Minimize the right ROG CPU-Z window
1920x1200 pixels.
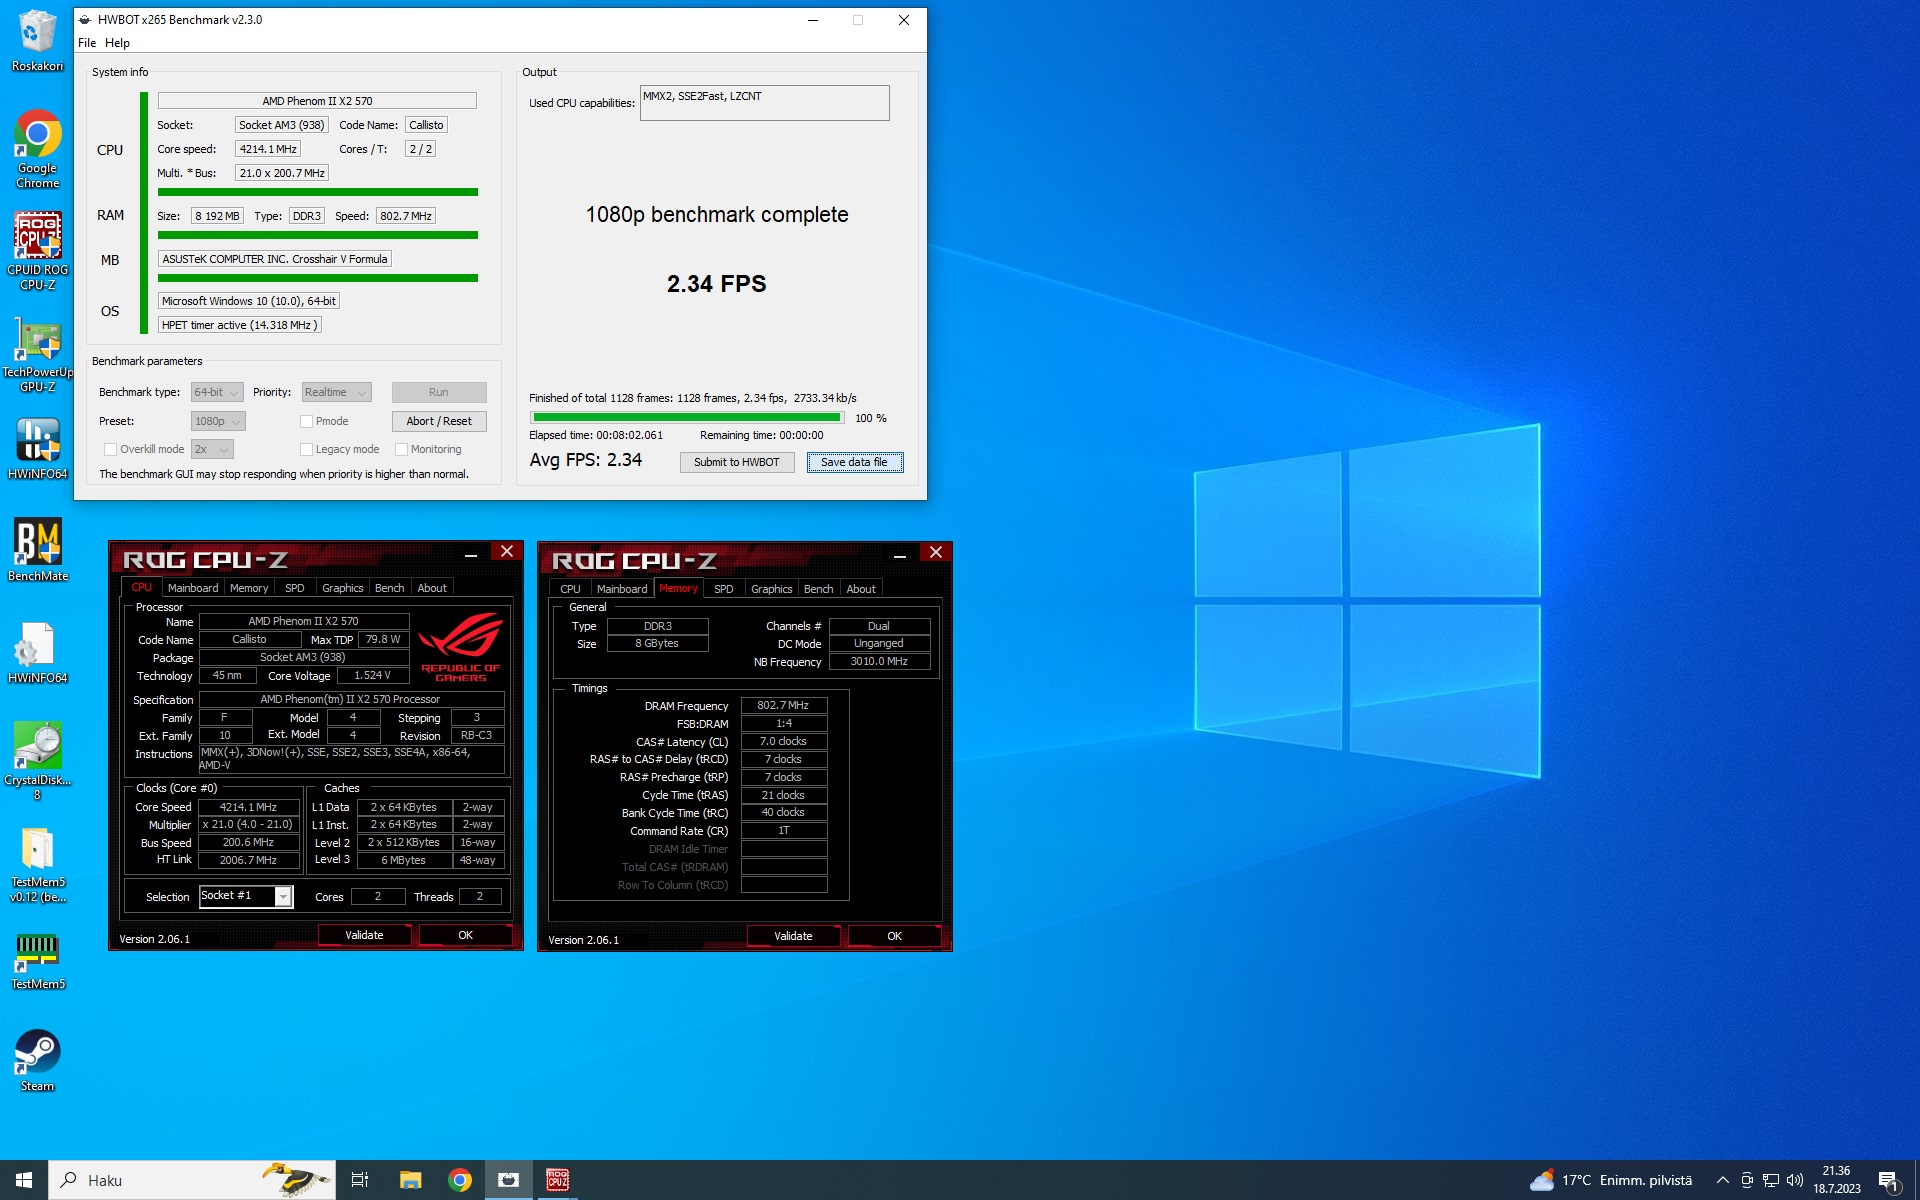899,555
